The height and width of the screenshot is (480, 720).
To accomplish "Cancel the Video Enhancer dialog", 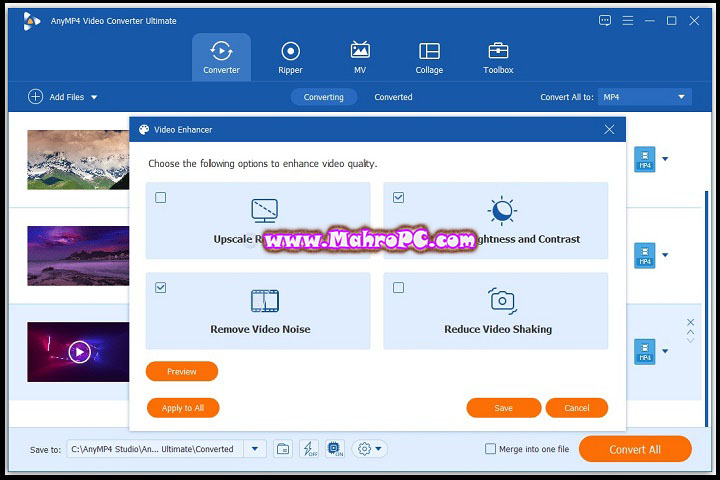I will [x=577, y=408].
